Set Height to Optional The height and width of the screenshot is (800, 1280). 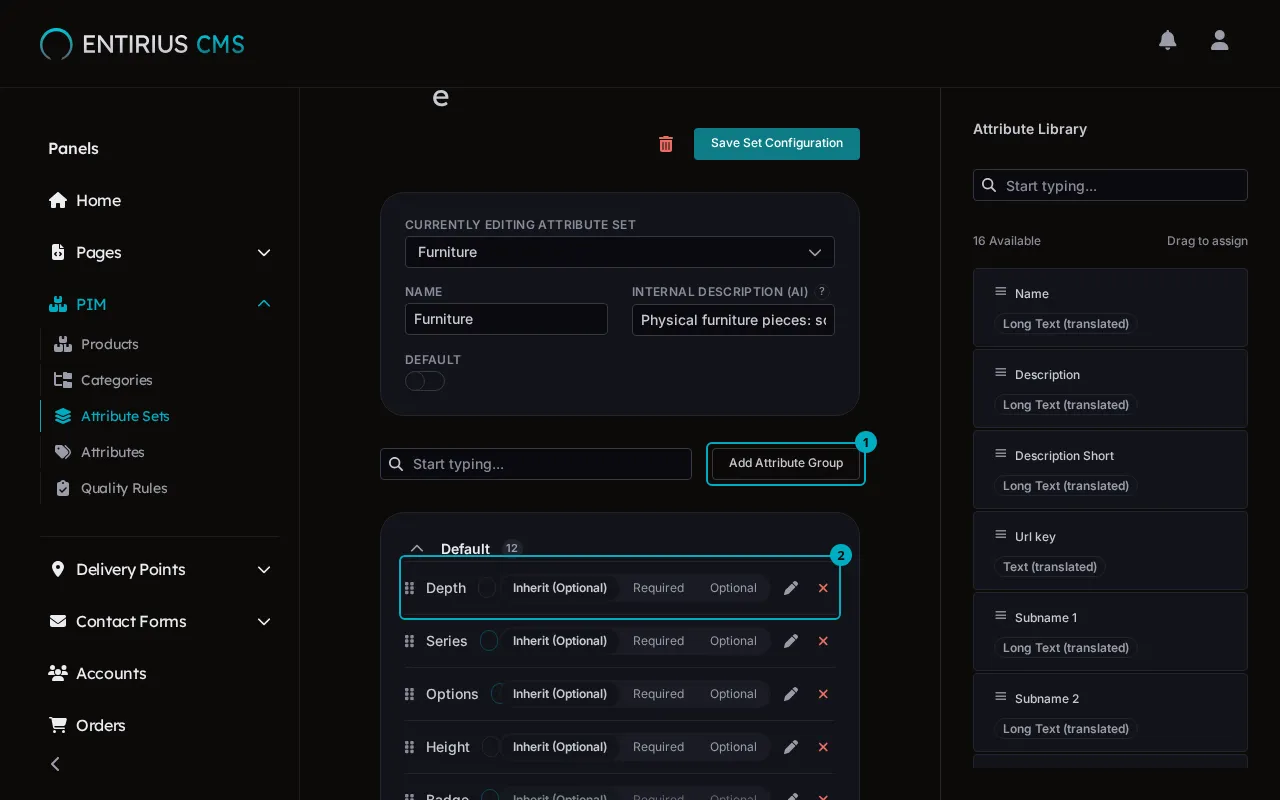point(733,747)
